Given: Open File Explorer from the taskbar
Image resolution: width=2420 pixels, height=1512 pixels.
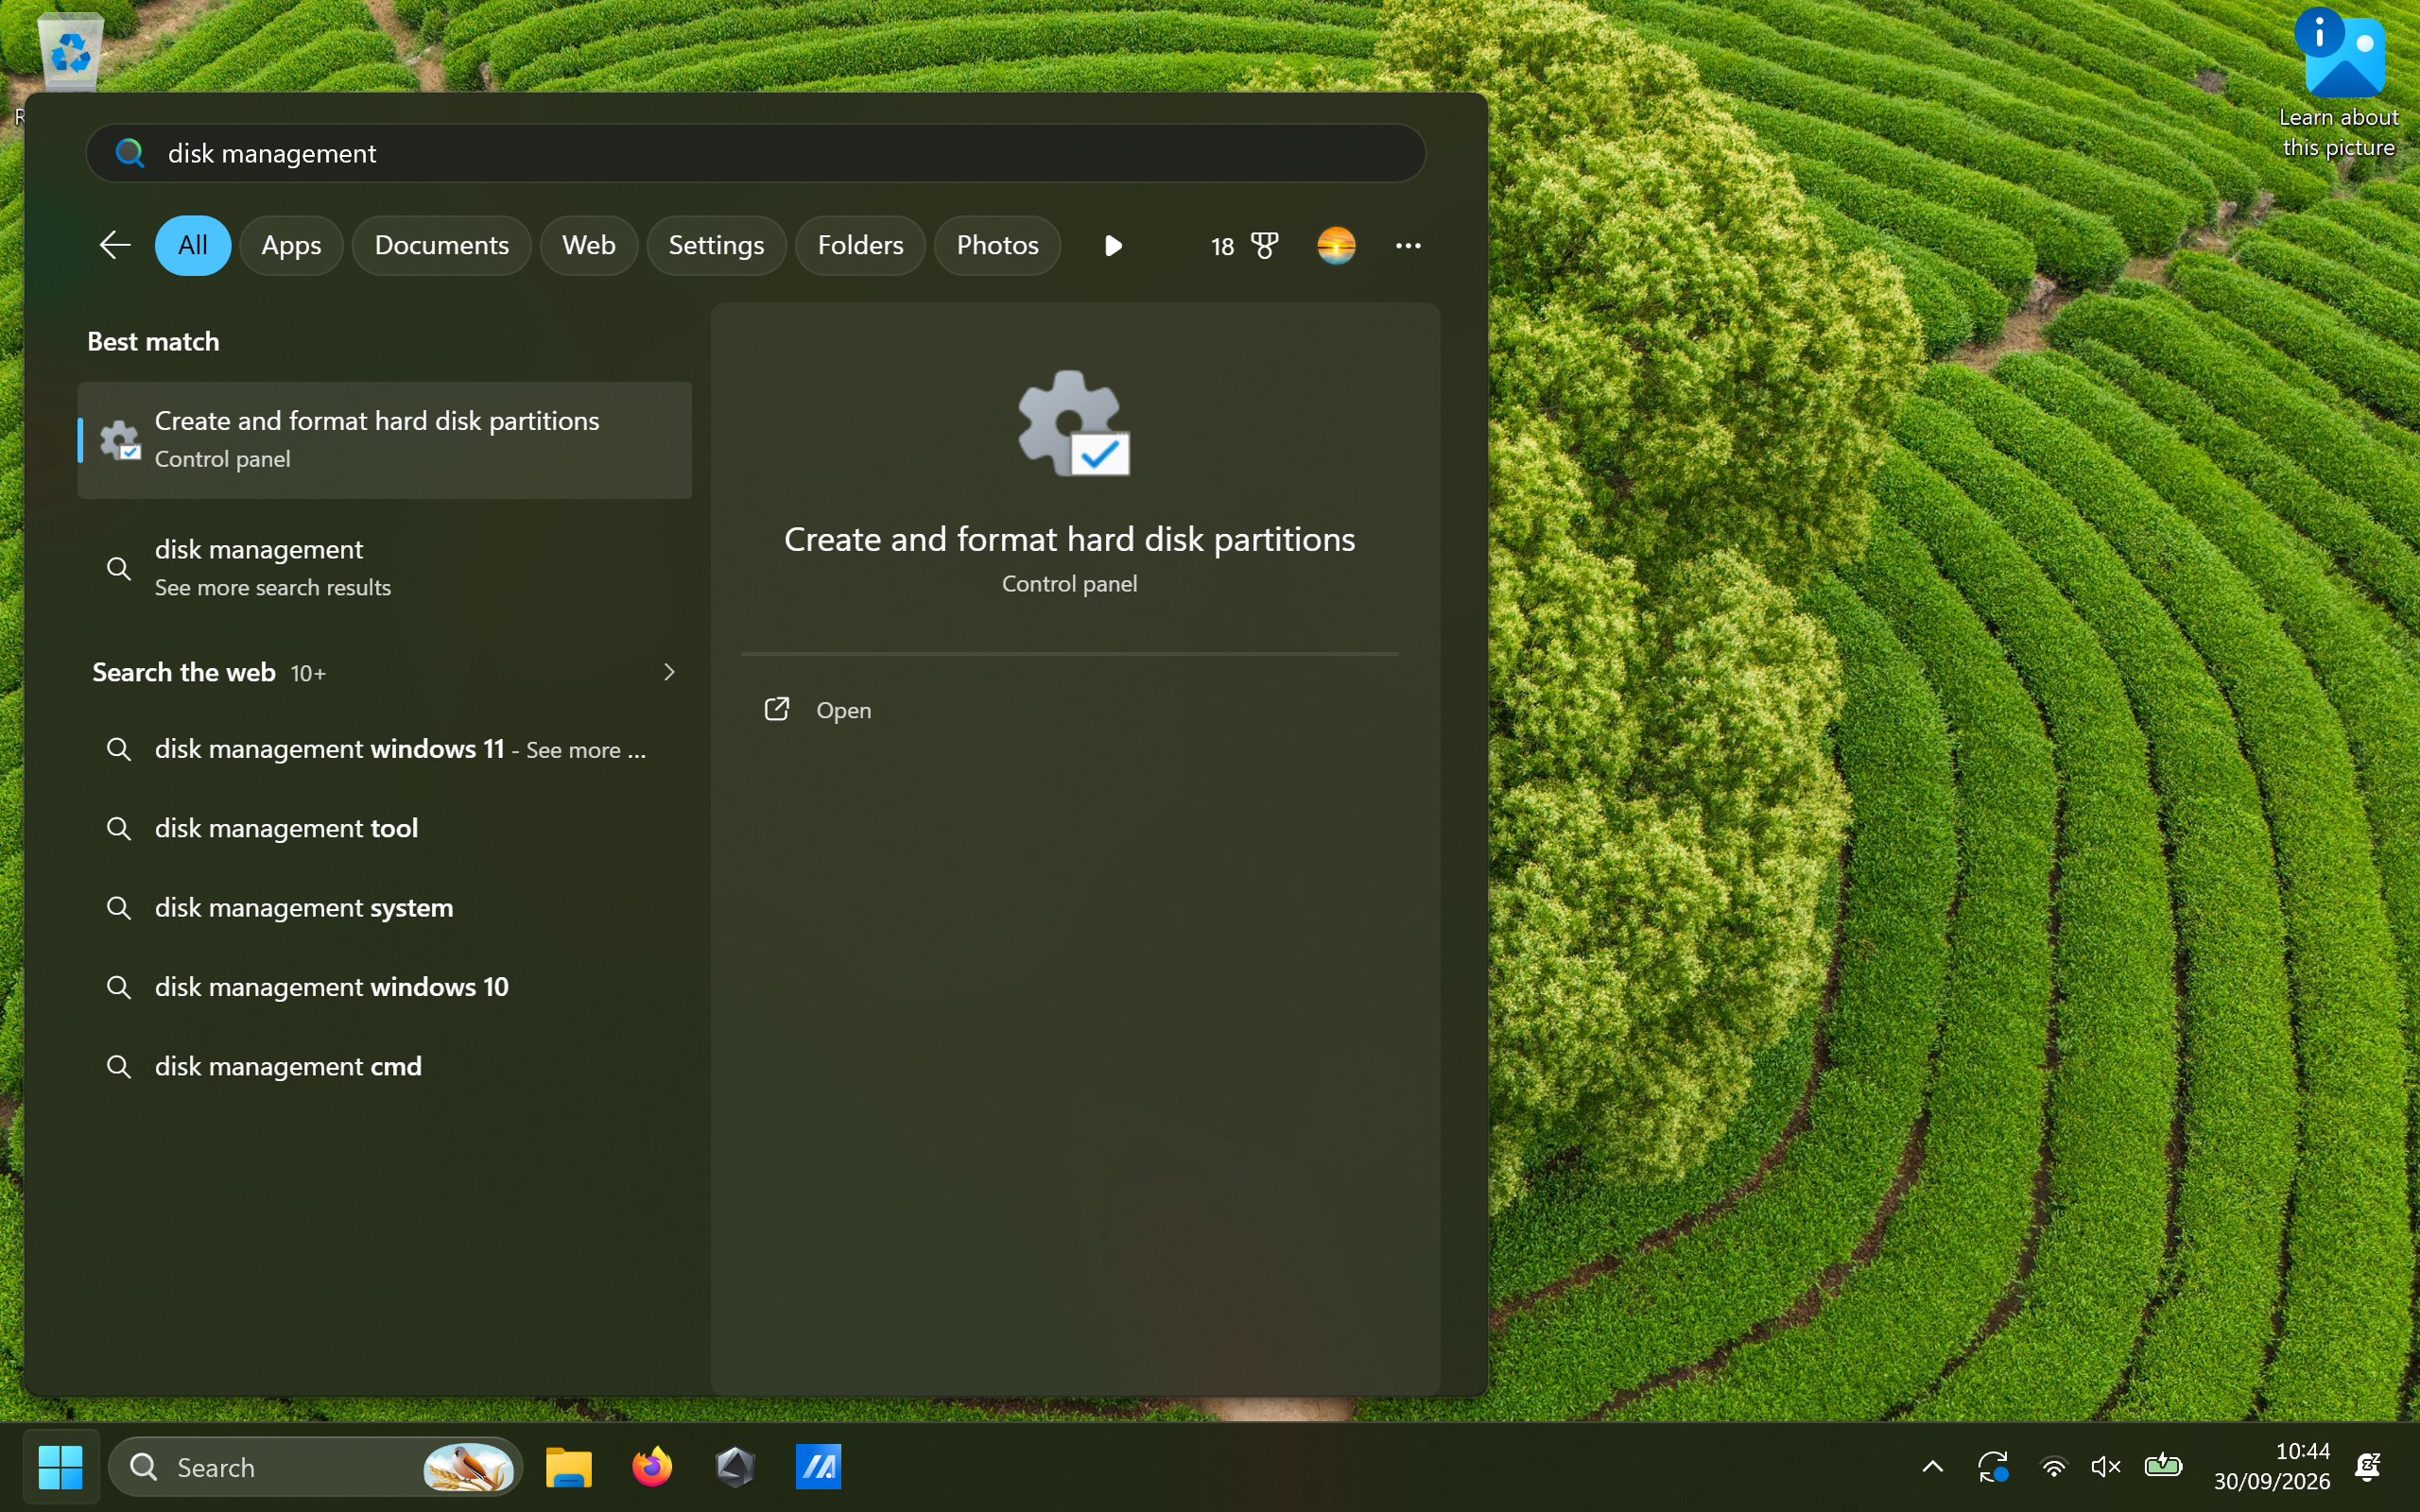Looking at the screenshot, I should point(569,1467).
